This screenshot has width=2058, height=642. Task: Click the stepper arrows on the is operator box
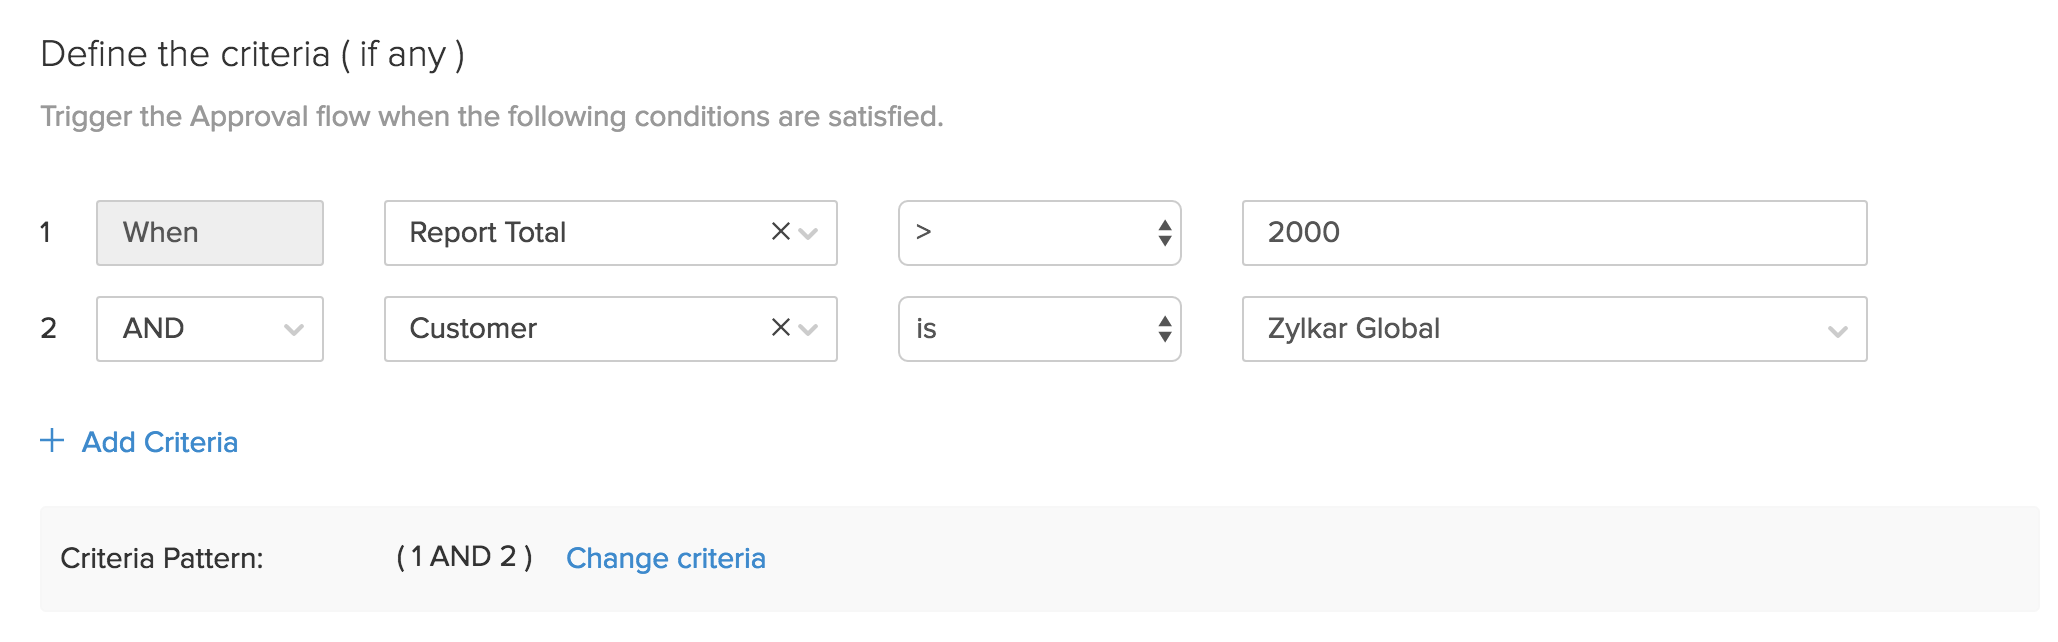point(1163,328)
